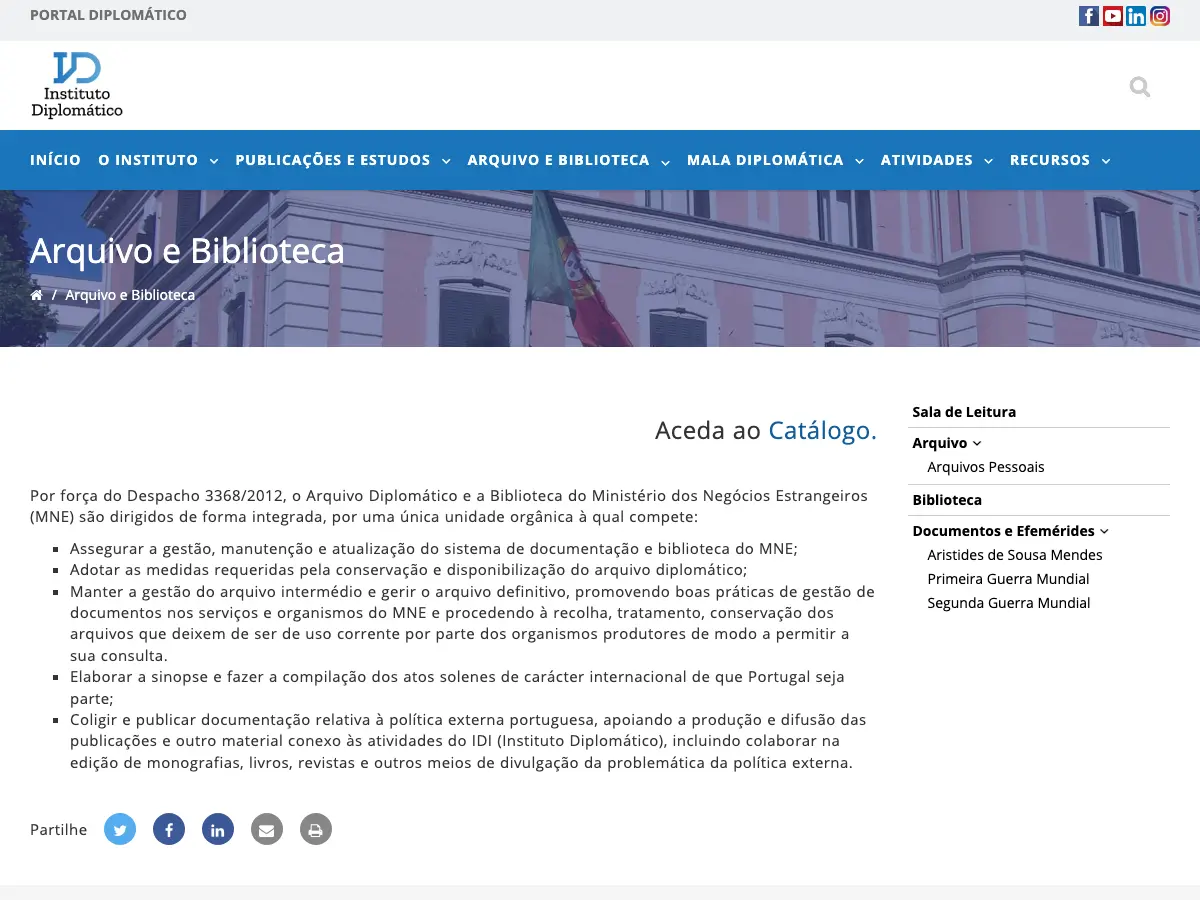This screenshot has width=1200, height=900.
Task: Open the O Instituto menu
Action: point(148,160)
